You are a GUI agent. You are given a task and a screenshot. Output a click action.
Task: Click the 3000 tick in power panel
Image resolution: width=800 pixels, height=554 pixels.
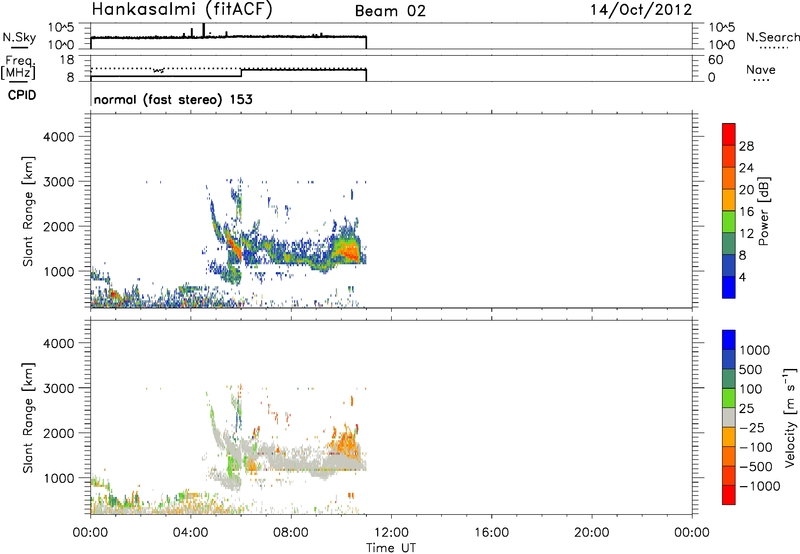pos(59,182)
